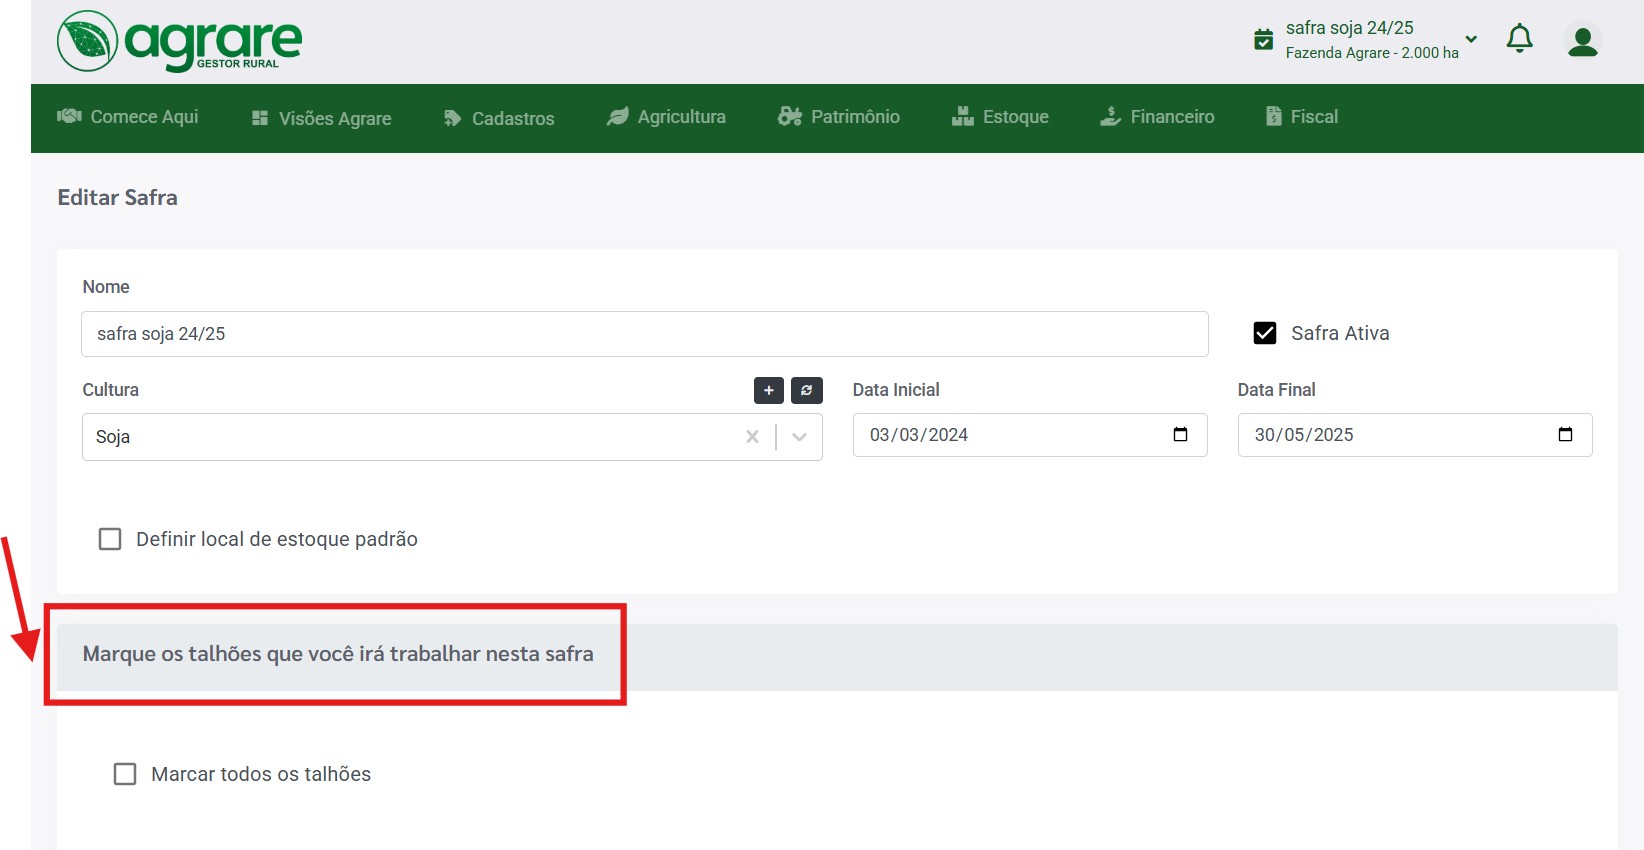The image size is (1644, 850).
Task: Click the Data Final field 30/05/2025
Action: [1415, 435]
